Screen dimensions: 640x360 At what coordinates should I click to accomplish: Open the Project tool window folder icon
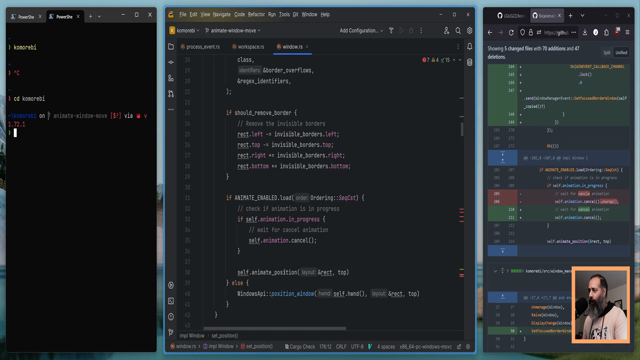(x=171, y=47)
